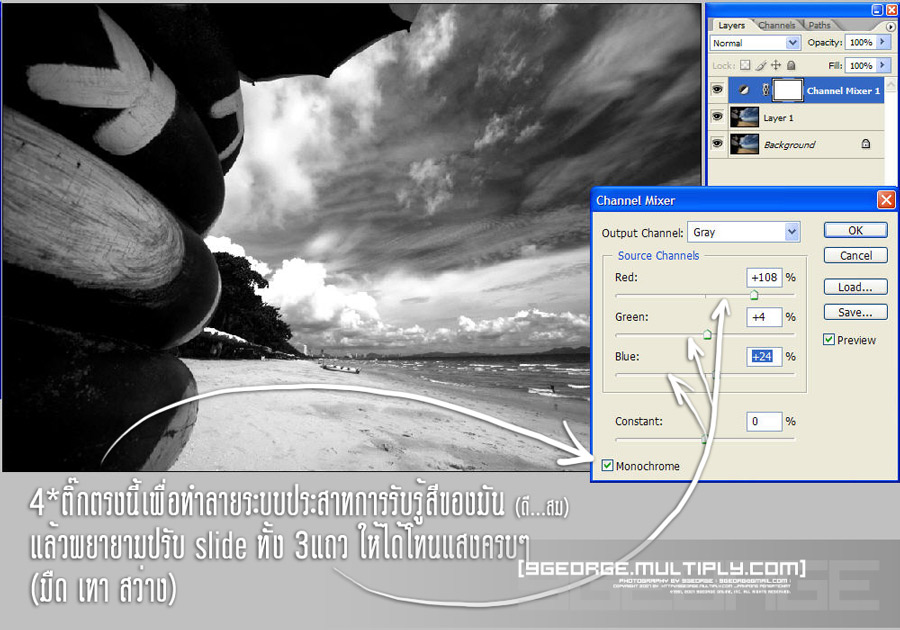The height and width of the screenshot is (630, 900).
Task: Uncheck the Monochrome checkbox
Action: 608,466
